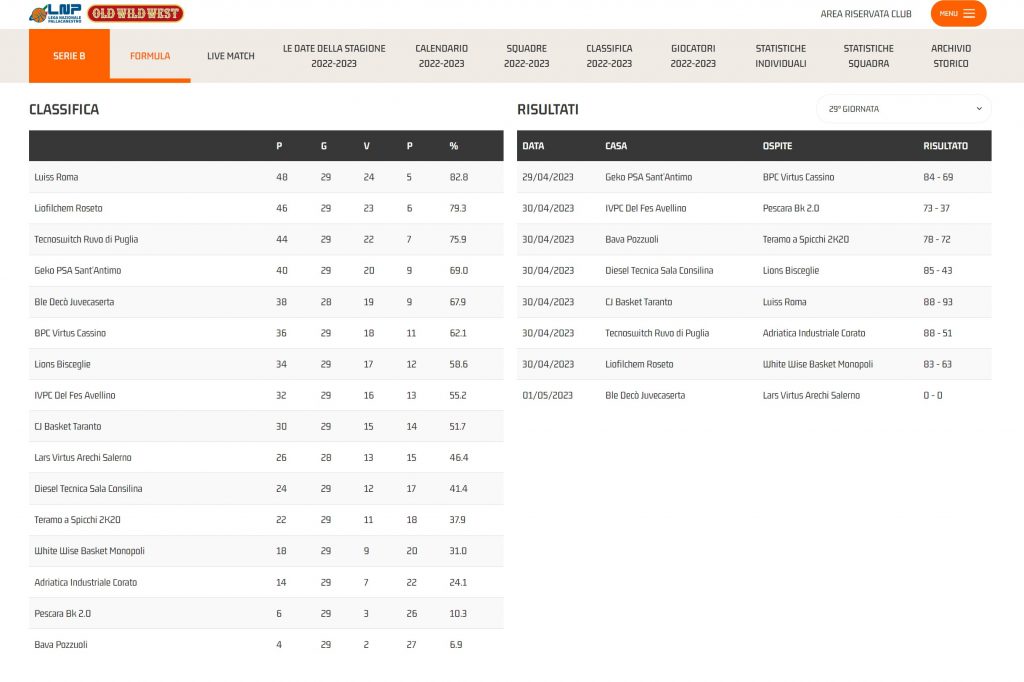This screenshot has height=682, width=1024.
Task: Click the 83 - 63 result
Action: [937, 364]
